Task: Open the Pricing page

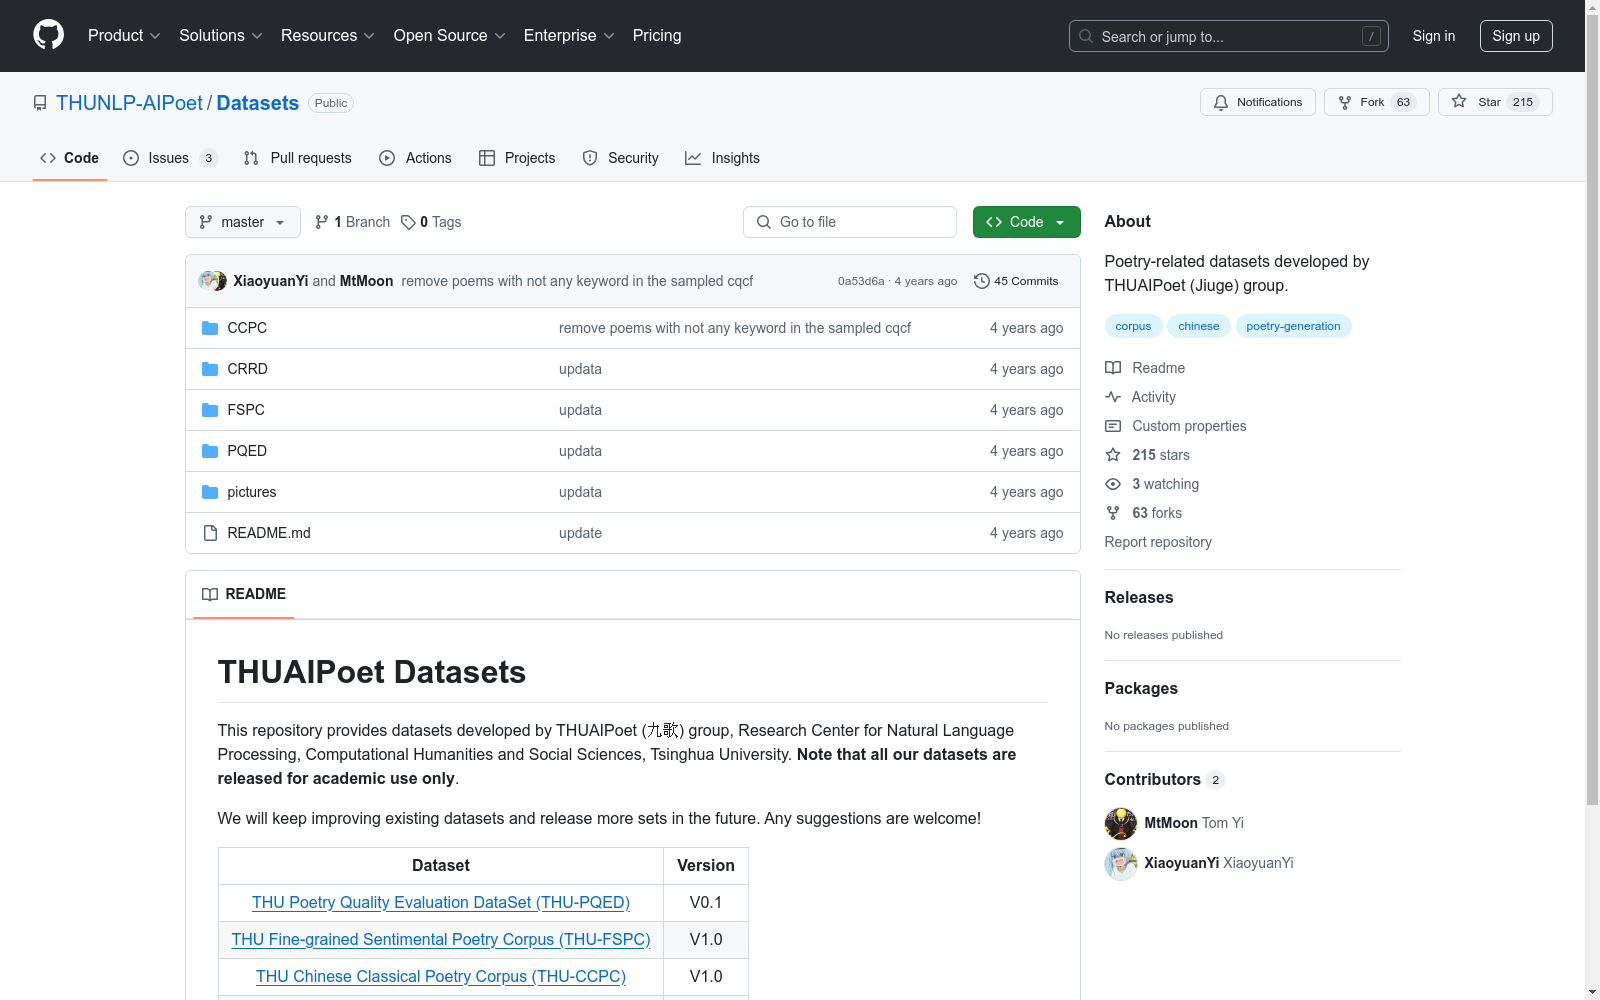Action: [x=657, y=35]
